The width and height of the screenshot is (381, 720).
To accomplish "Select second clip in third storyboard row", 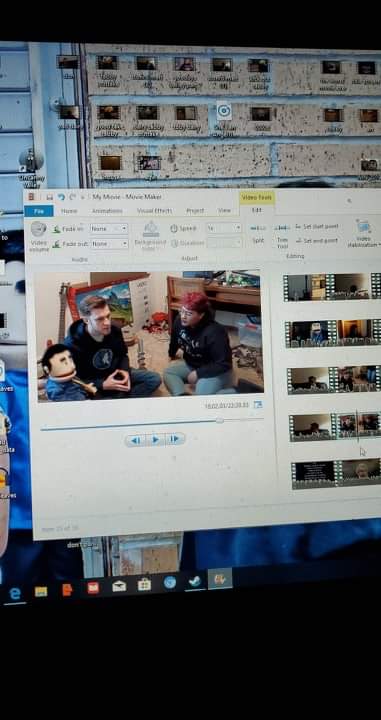I will (x=358, y=378).
